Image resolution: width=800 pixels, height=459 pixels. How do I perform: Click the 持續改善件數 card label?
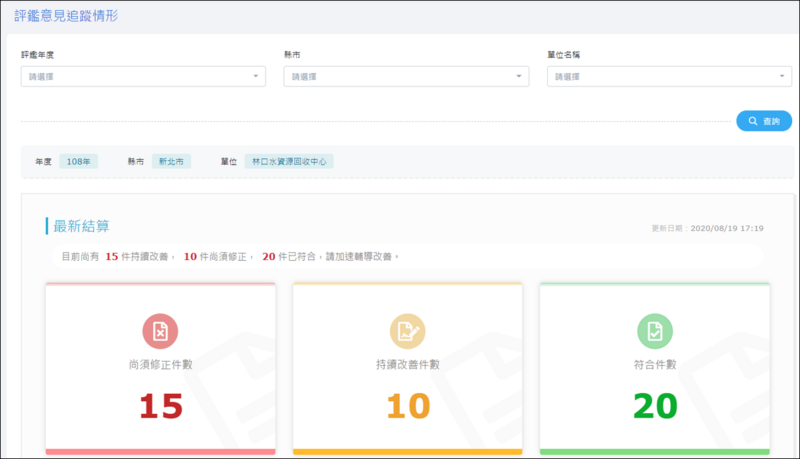(407, 366)
